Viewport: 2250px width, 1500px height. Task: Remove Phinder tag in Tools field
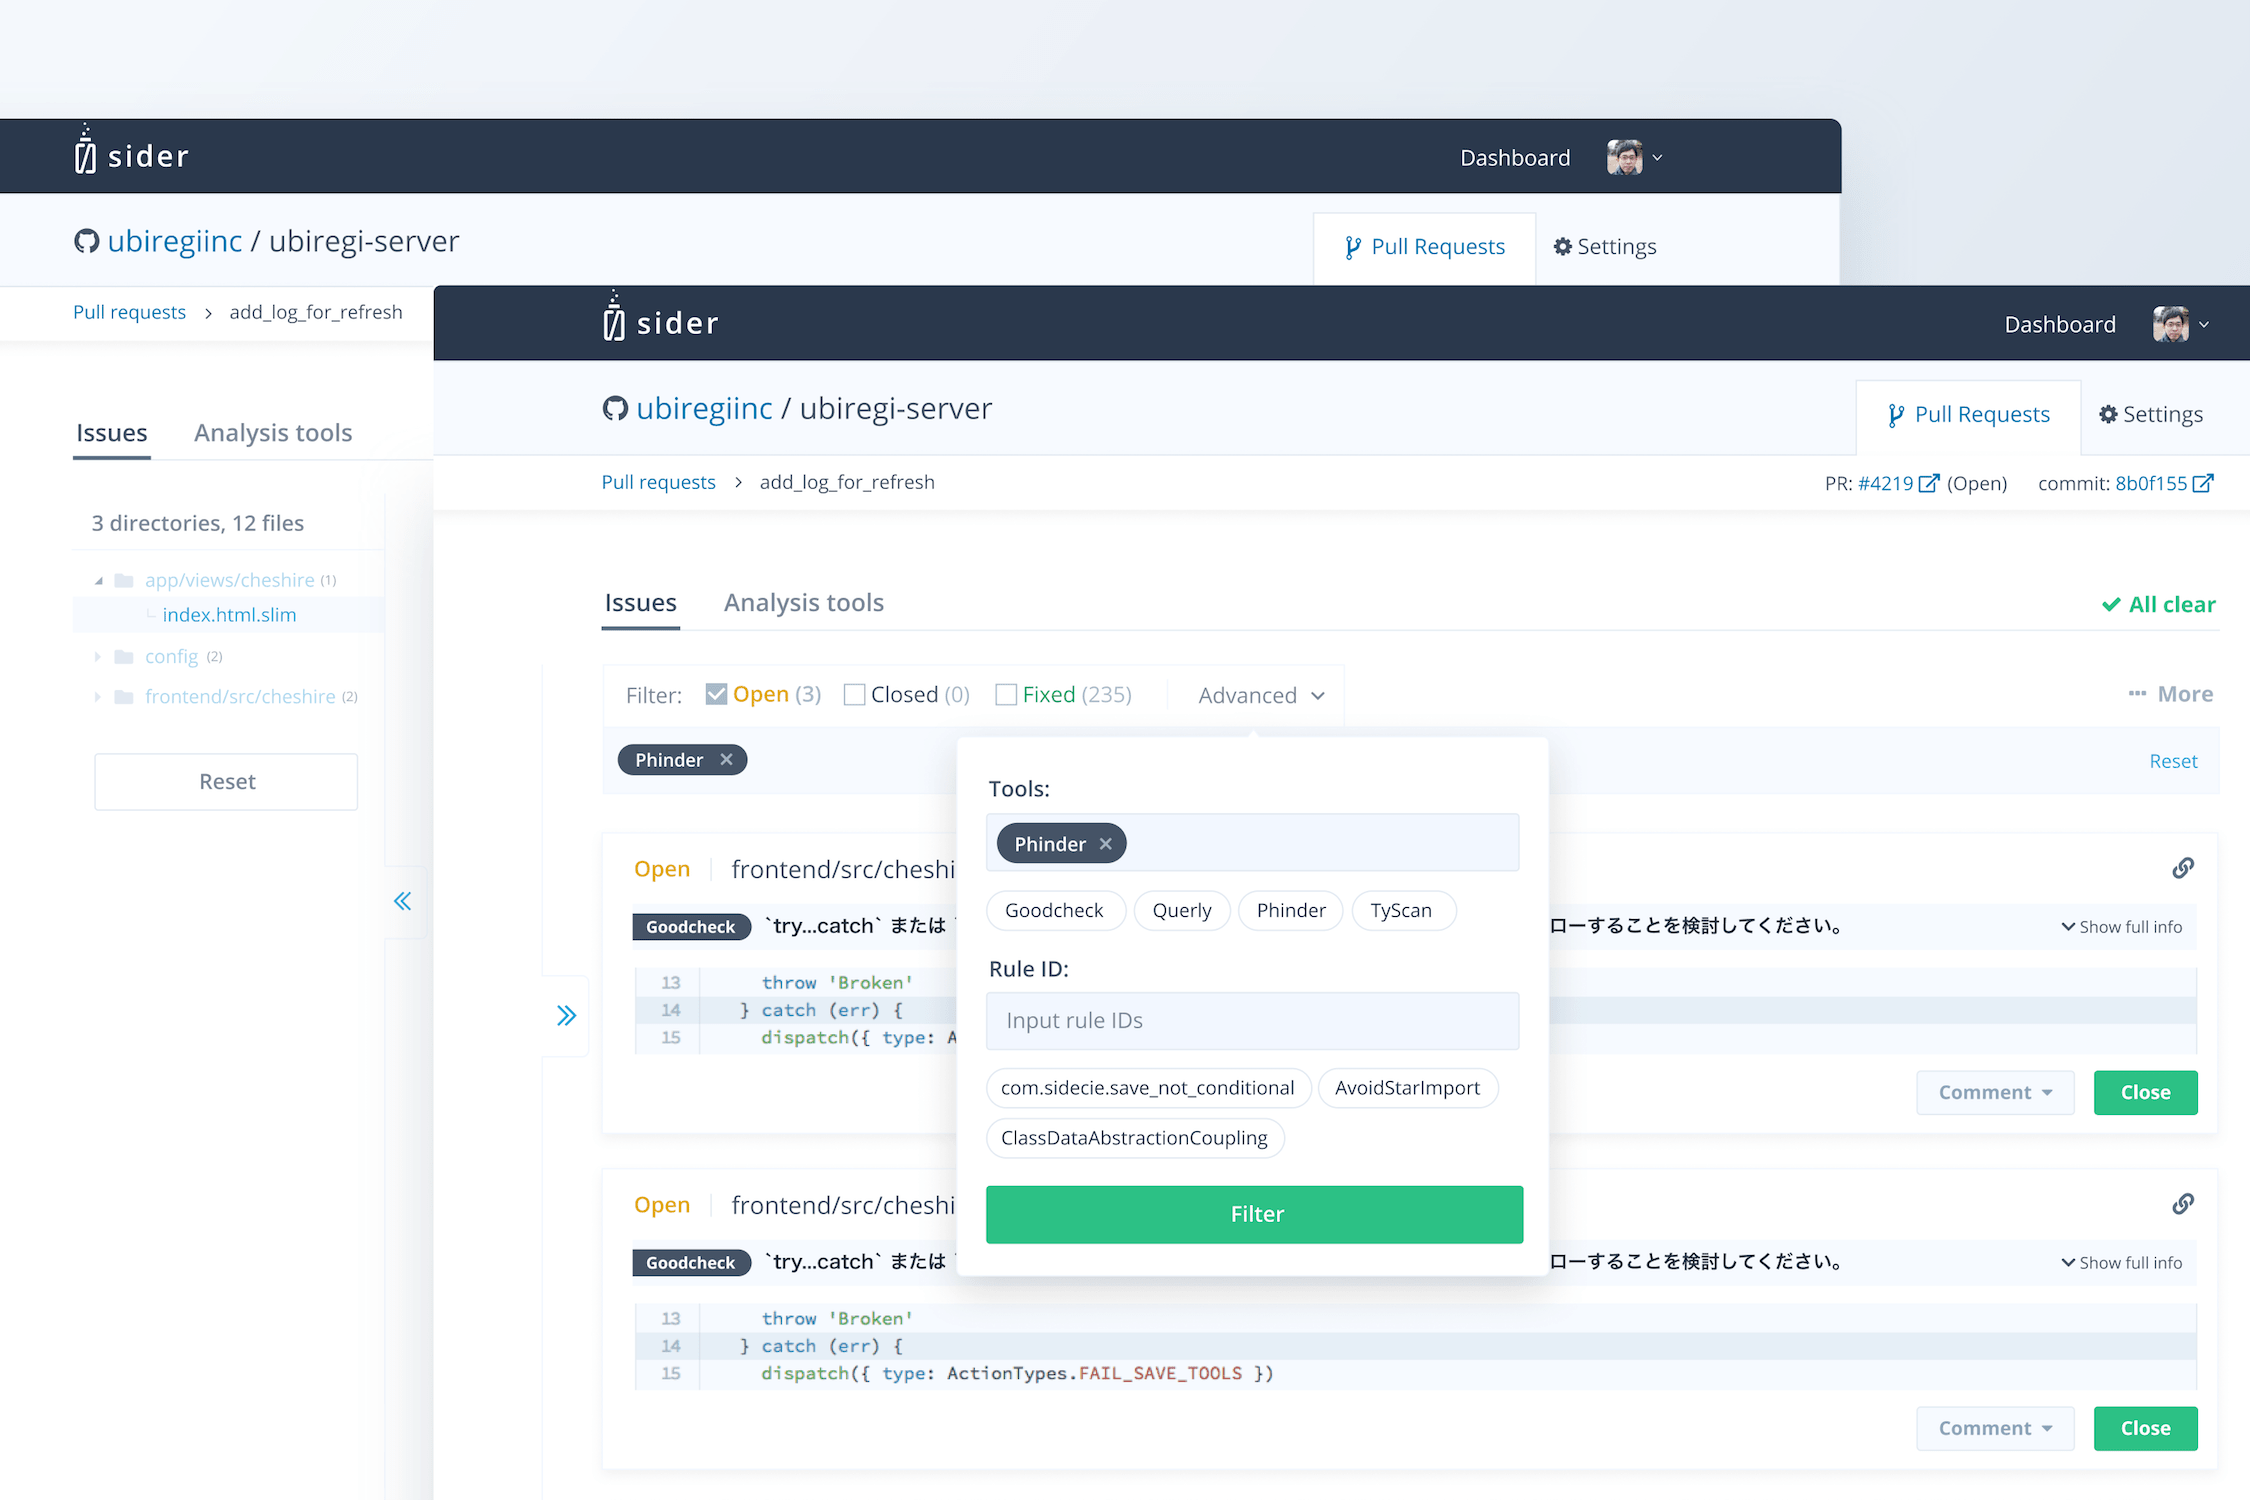click(x=1105, y=844)
